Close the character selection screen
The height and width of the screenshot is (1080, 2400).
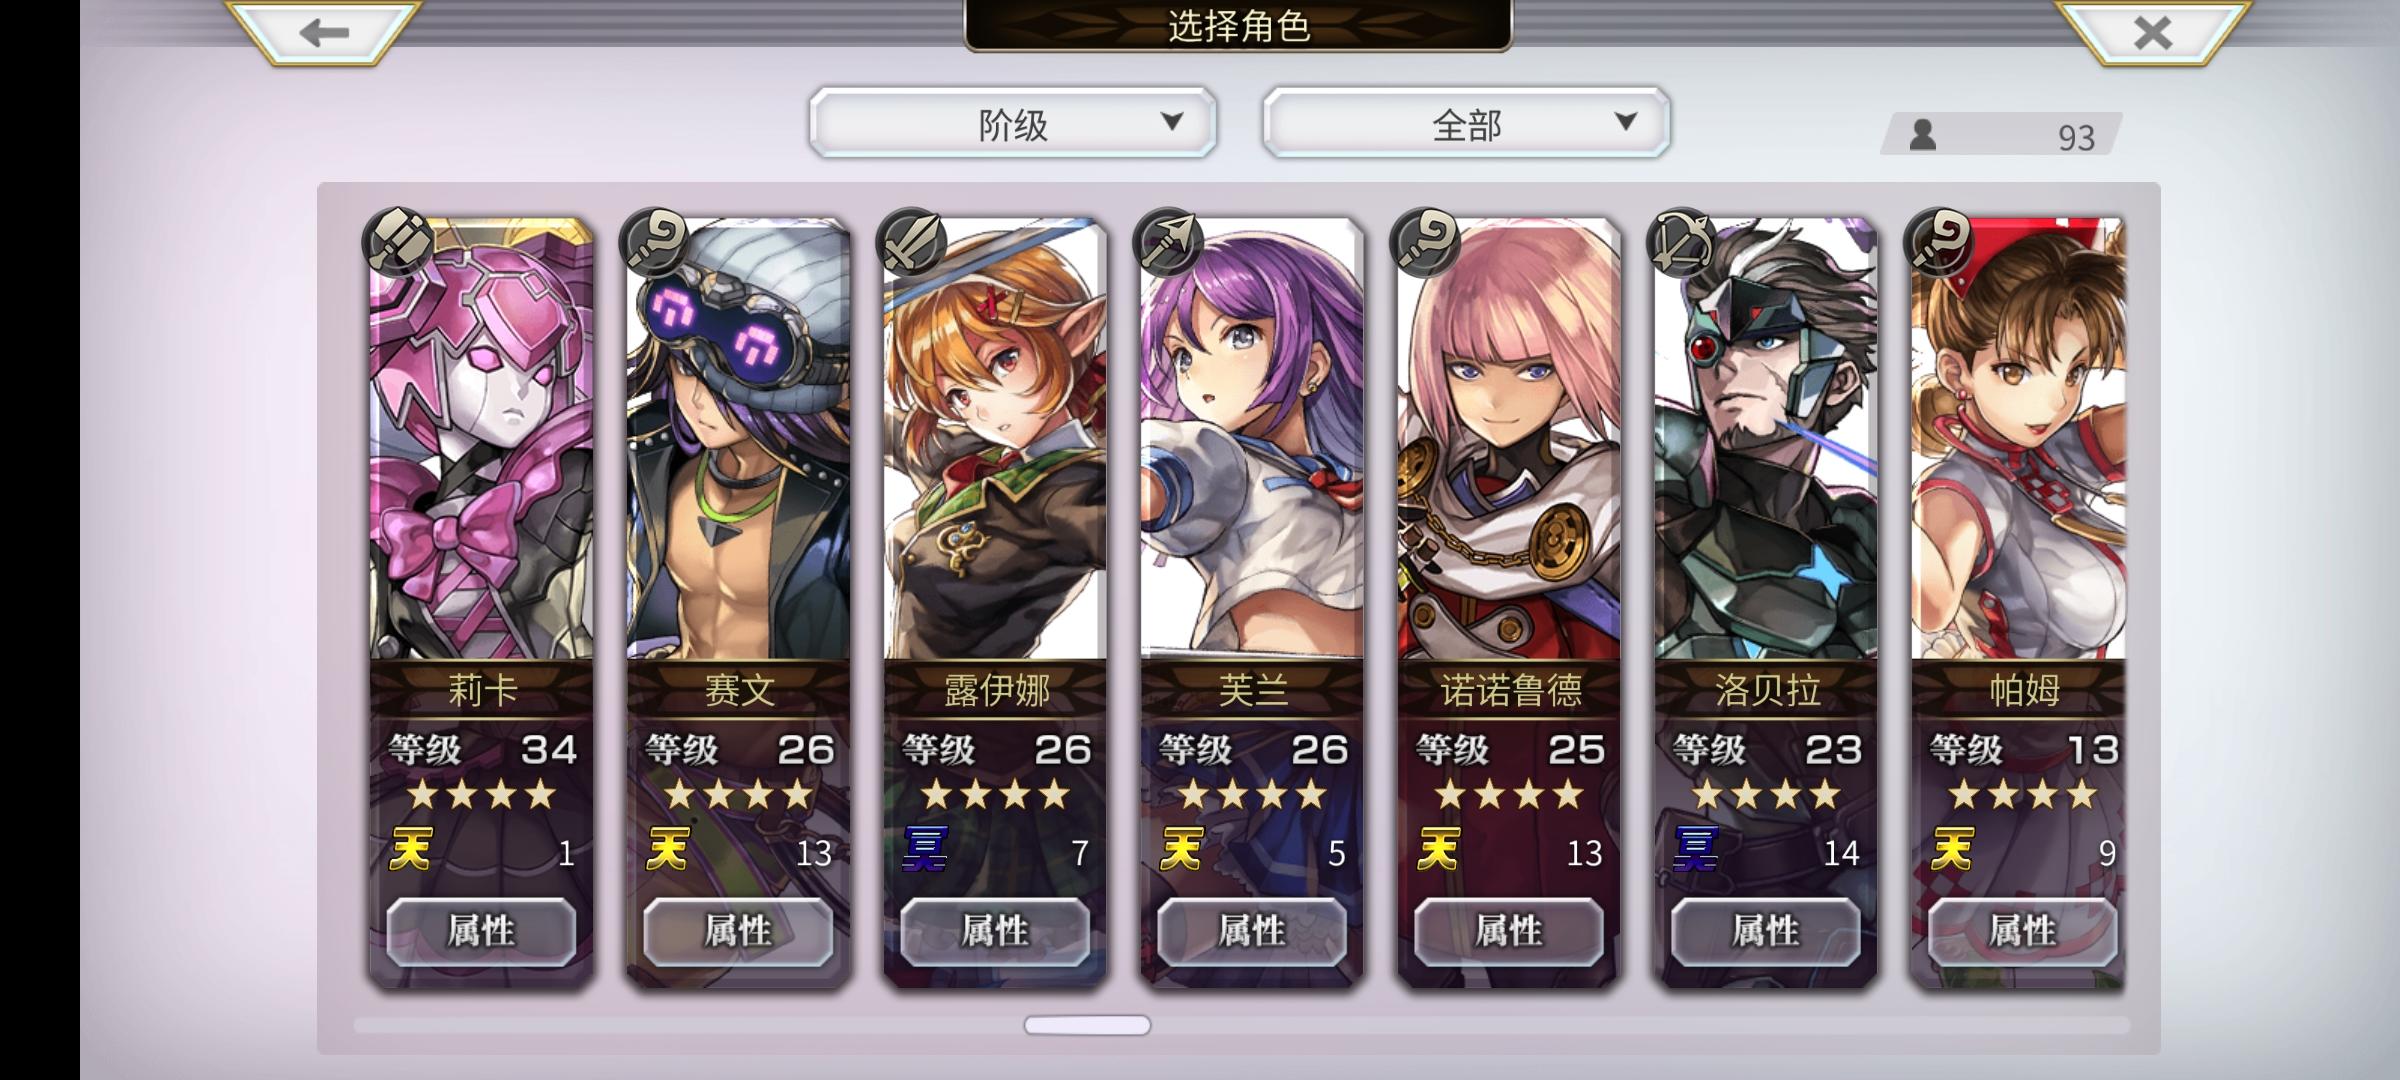click(x=2152, y=32)
